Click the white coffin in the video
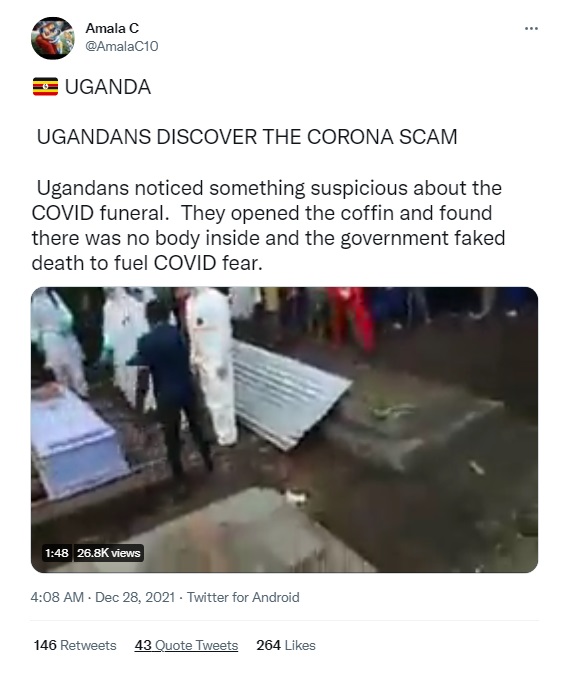 75,440
